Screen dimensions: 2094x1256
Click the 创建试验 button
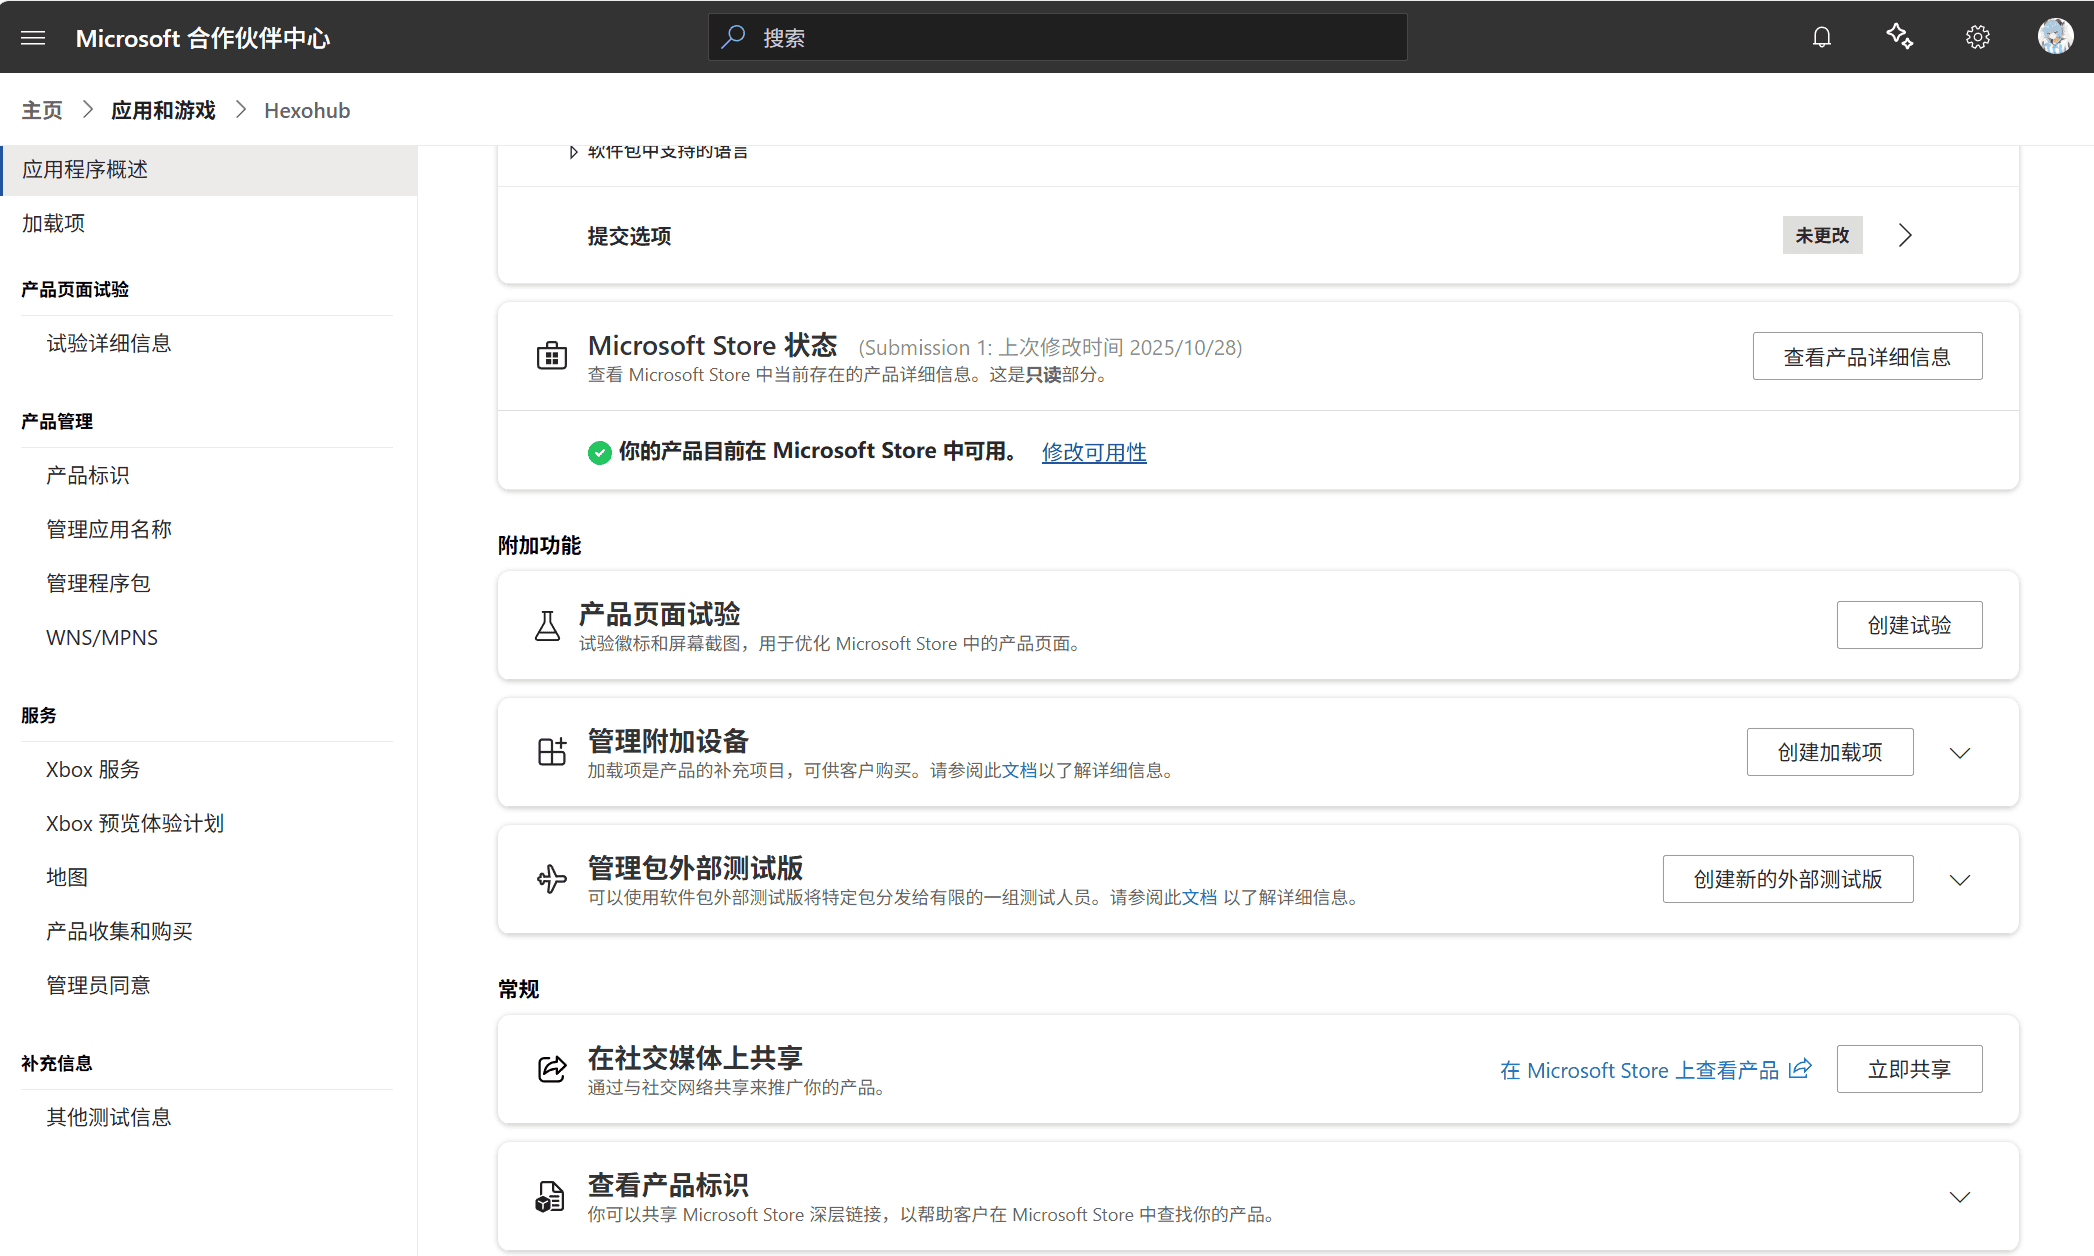click(1908, 625)
